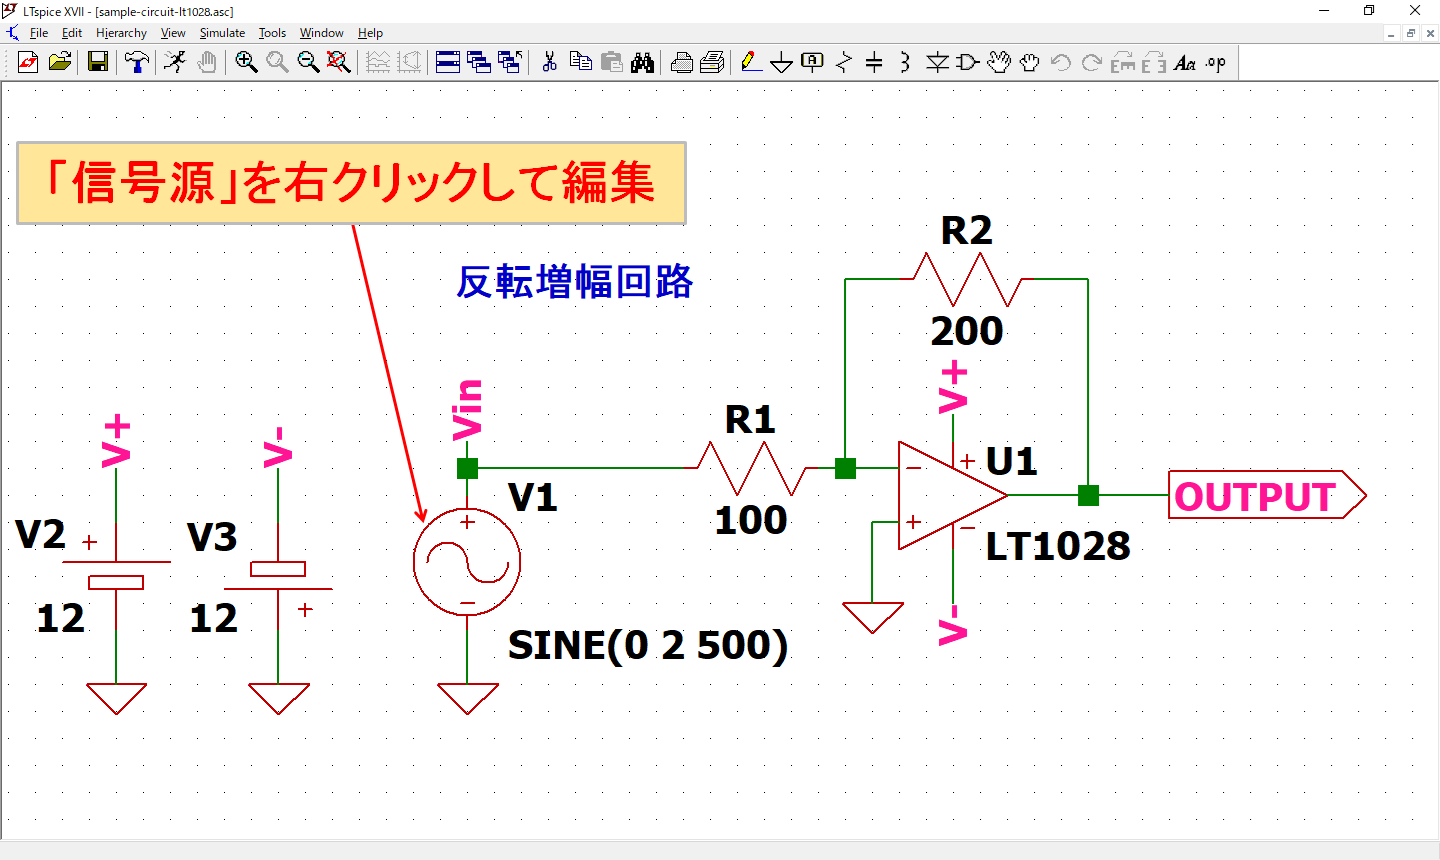This screenshot has height=860, width=1440.
Task: Cut elements with the scissors icon
Action: tap(548, 62)
